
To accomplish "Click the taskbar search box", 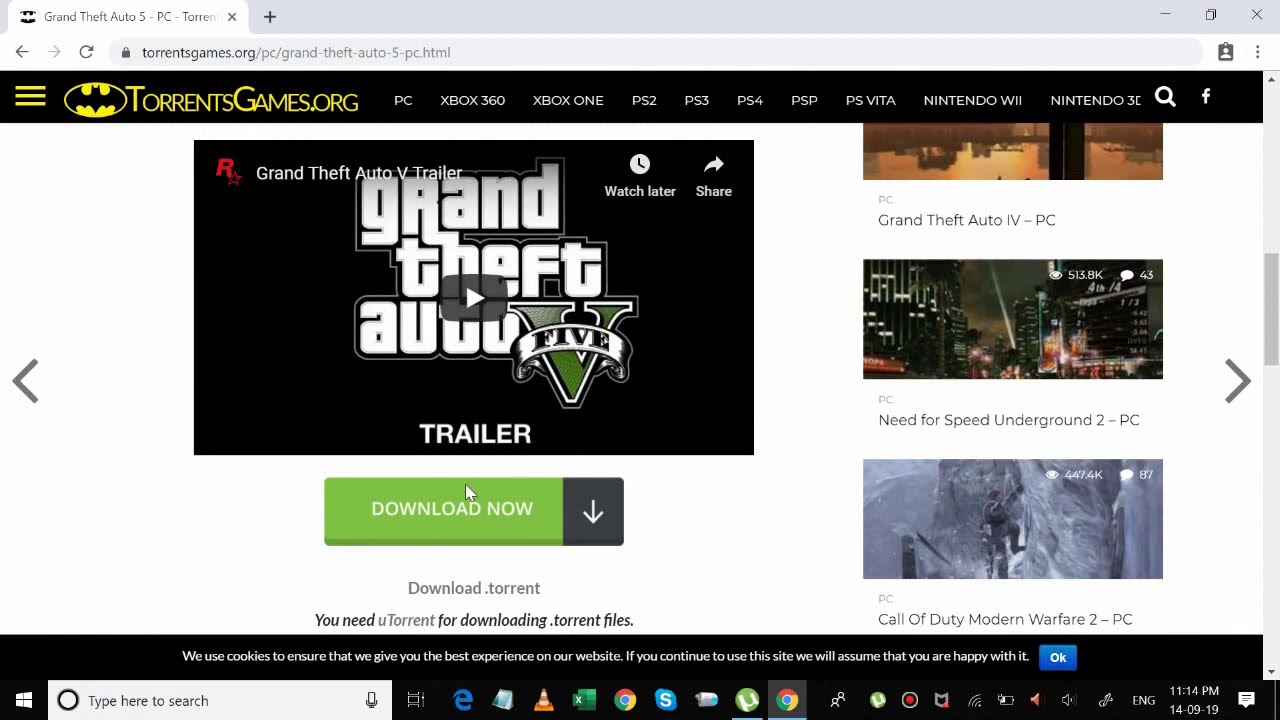I will click(220, 700).
